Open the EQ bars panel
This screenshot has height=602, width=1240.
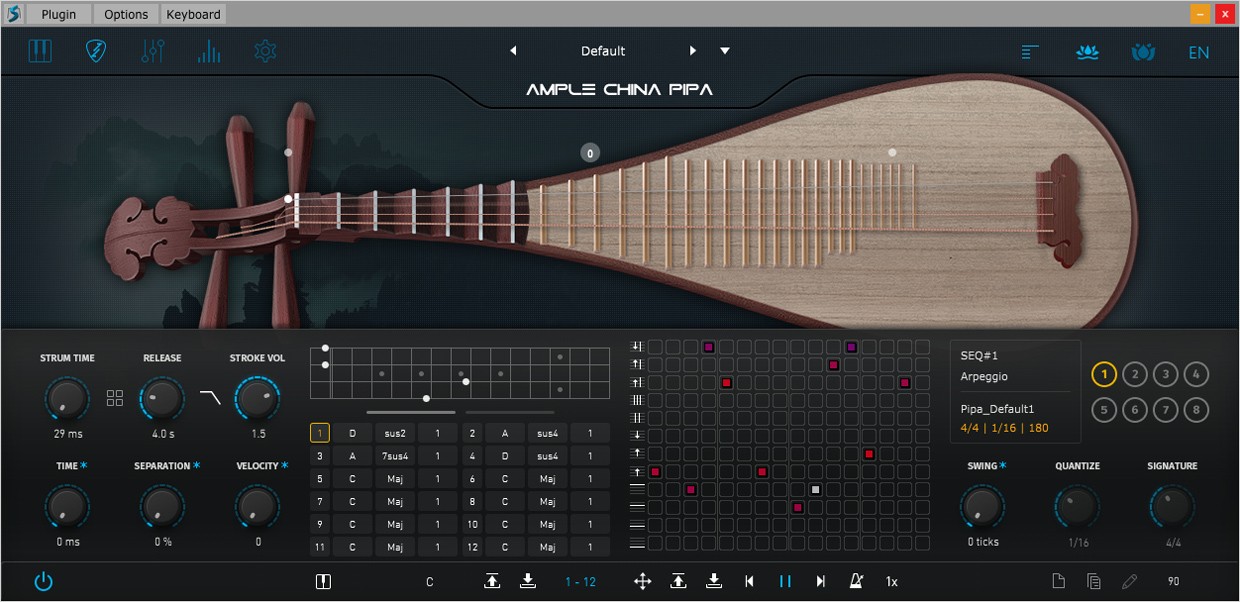click(x=208, y=50)
